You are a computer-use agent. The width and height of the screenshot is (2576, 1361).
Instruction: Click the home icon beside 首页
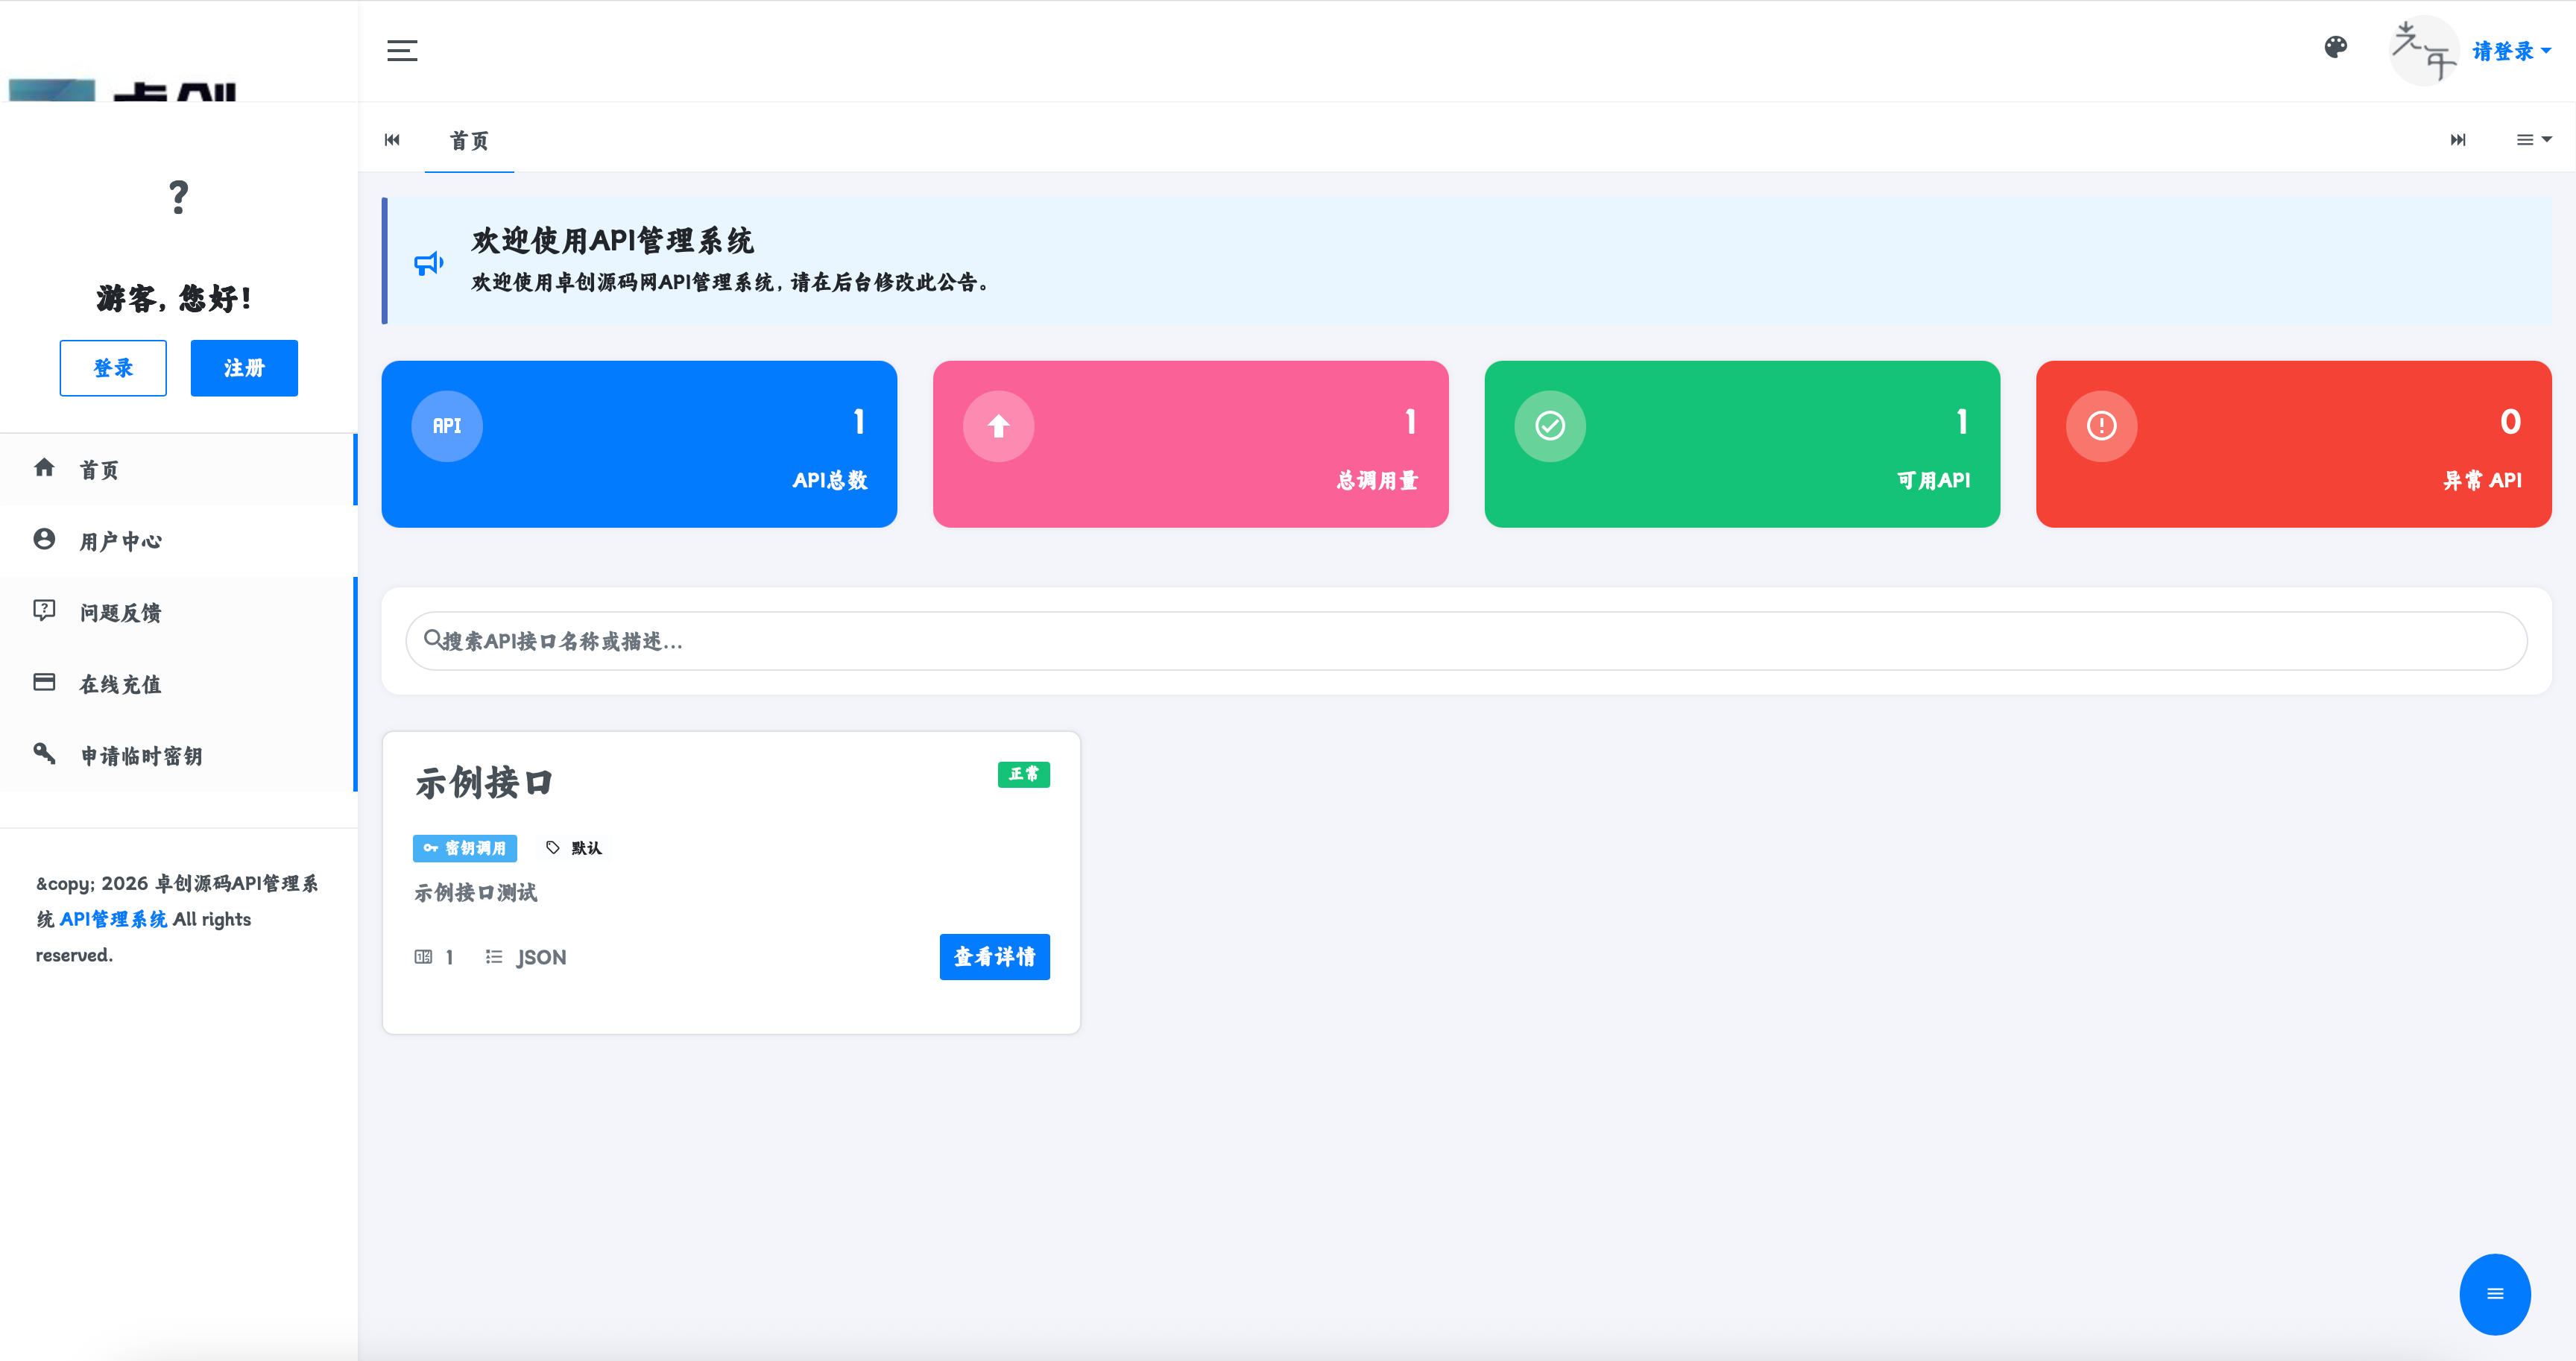44,467
